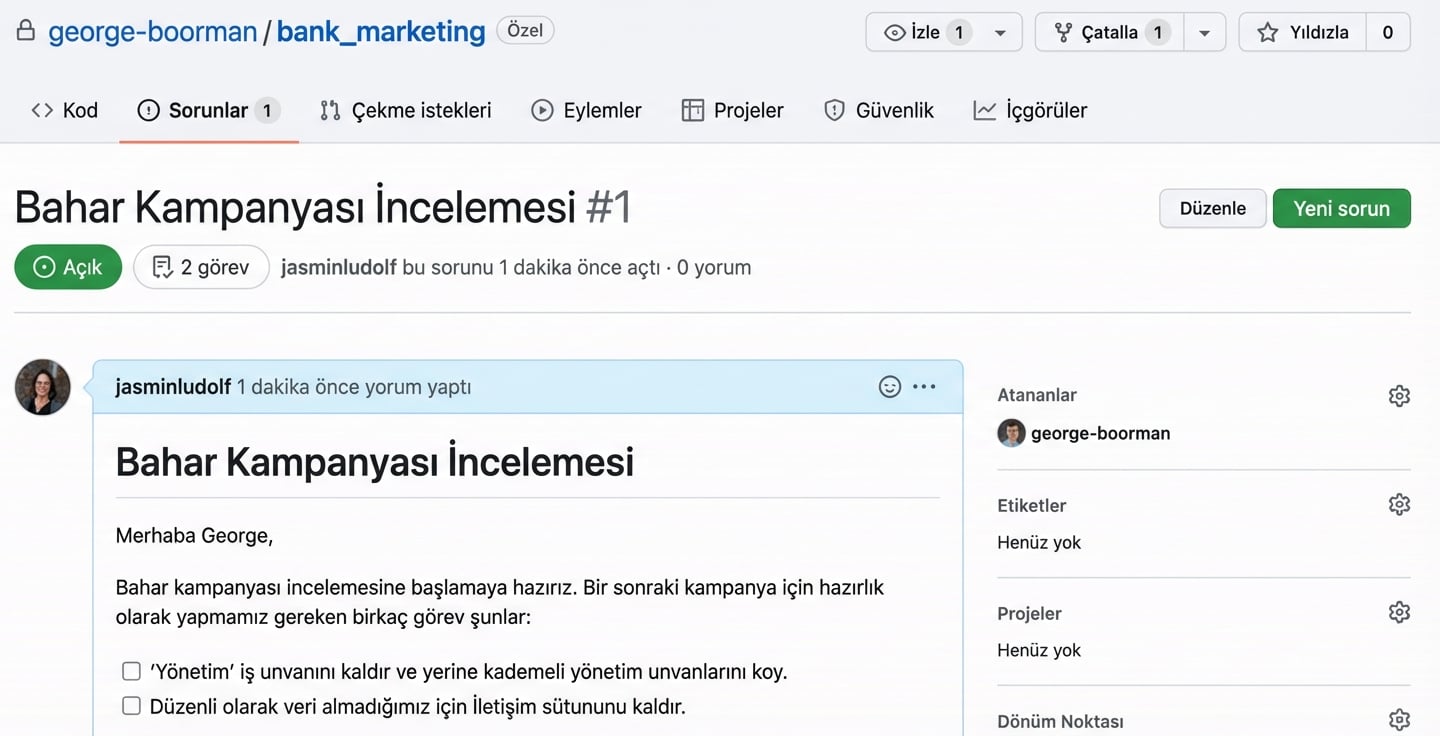This screenshot has width=1440, height=736.
Task: Open the 2 görev task list expander
Action: pyautogui.click(x=200, y=266)
